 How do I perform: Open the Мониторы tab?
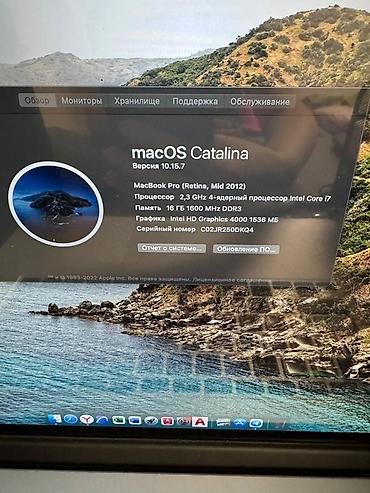click(82, 101)
